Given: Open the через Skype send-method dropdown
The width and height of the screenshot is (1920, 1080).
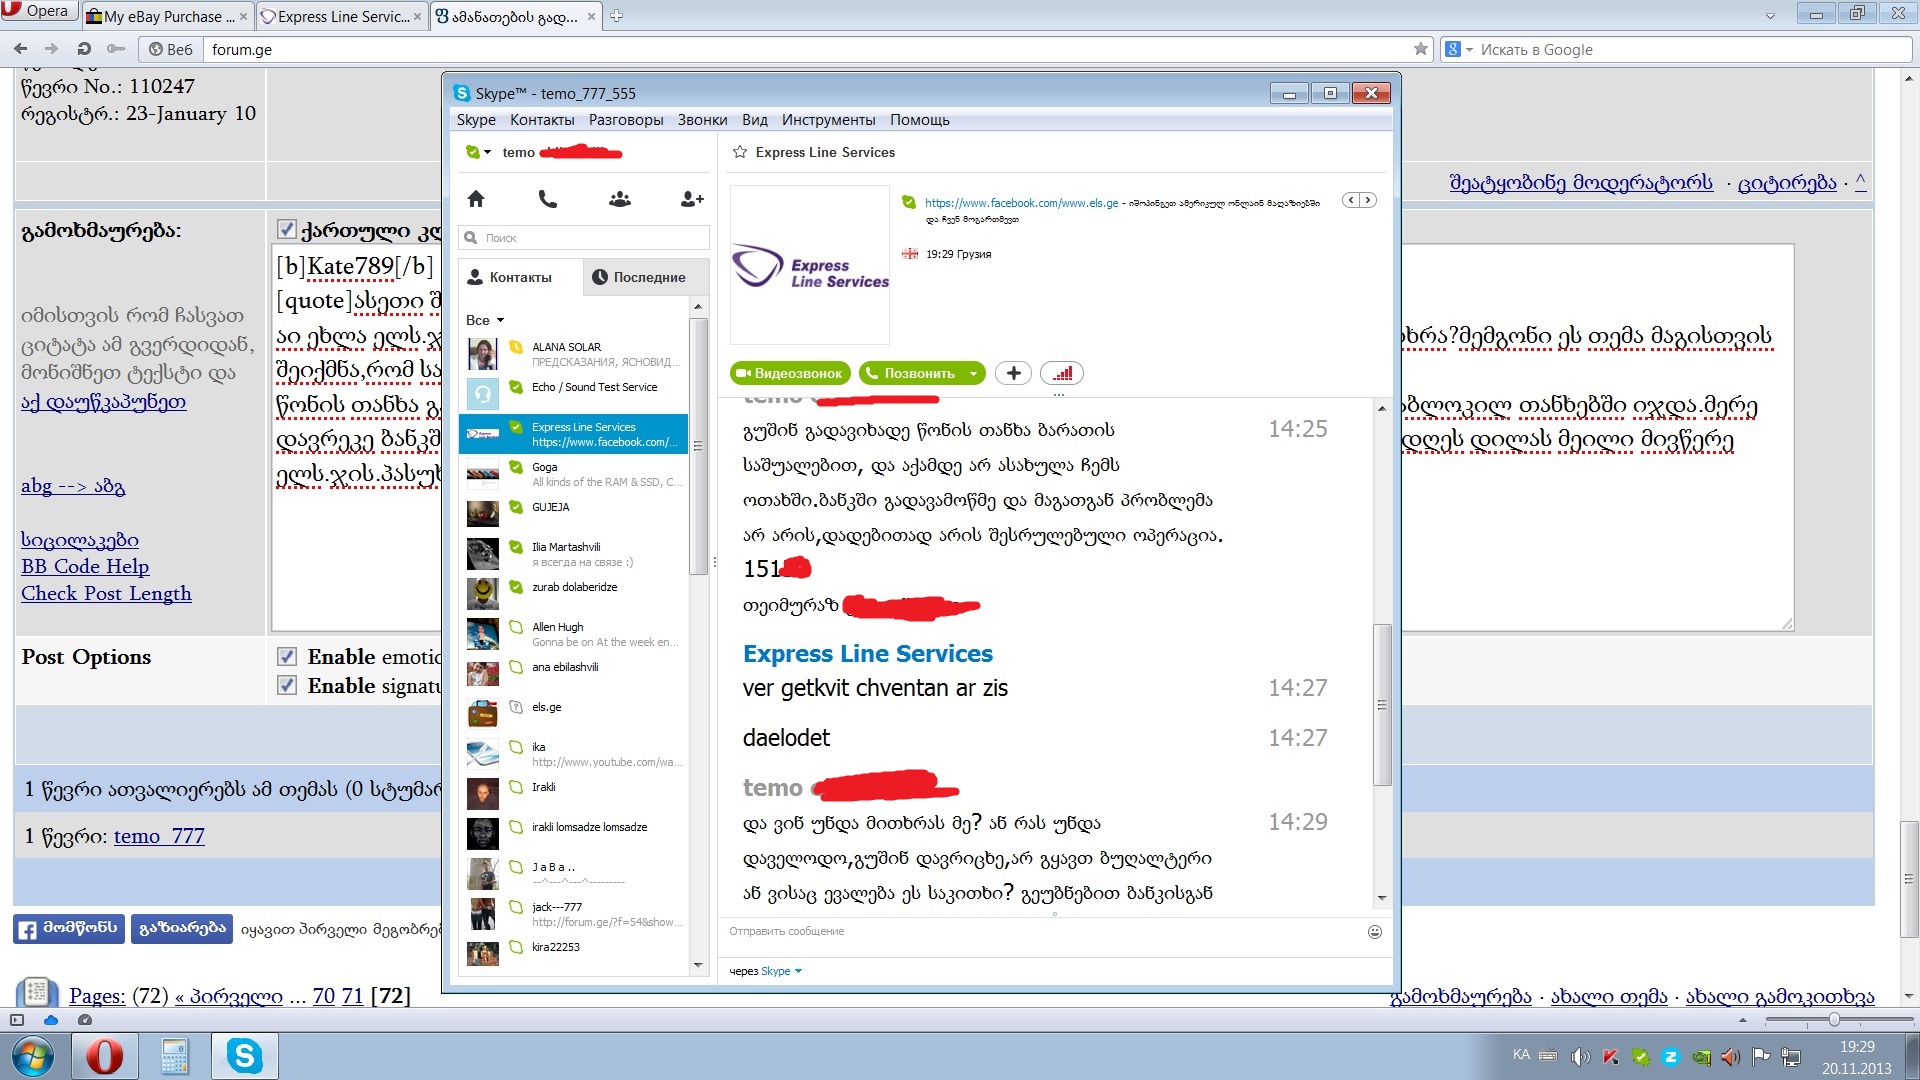Looking at the screenshot, I should coord(798,971).
